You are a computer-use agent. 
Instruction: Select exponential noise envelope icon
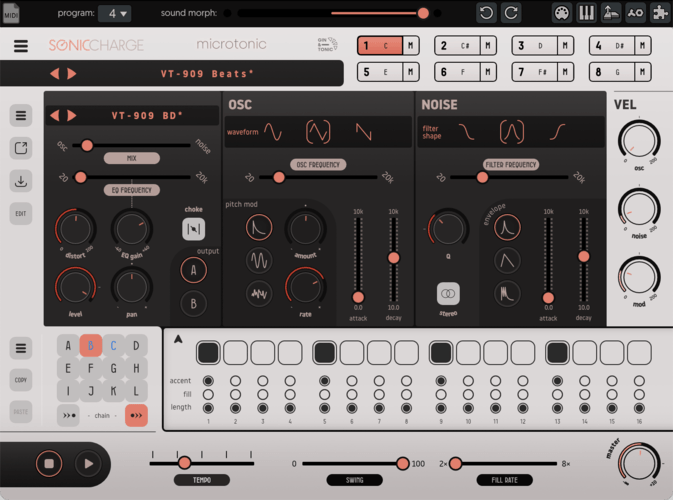pos(507,227)
